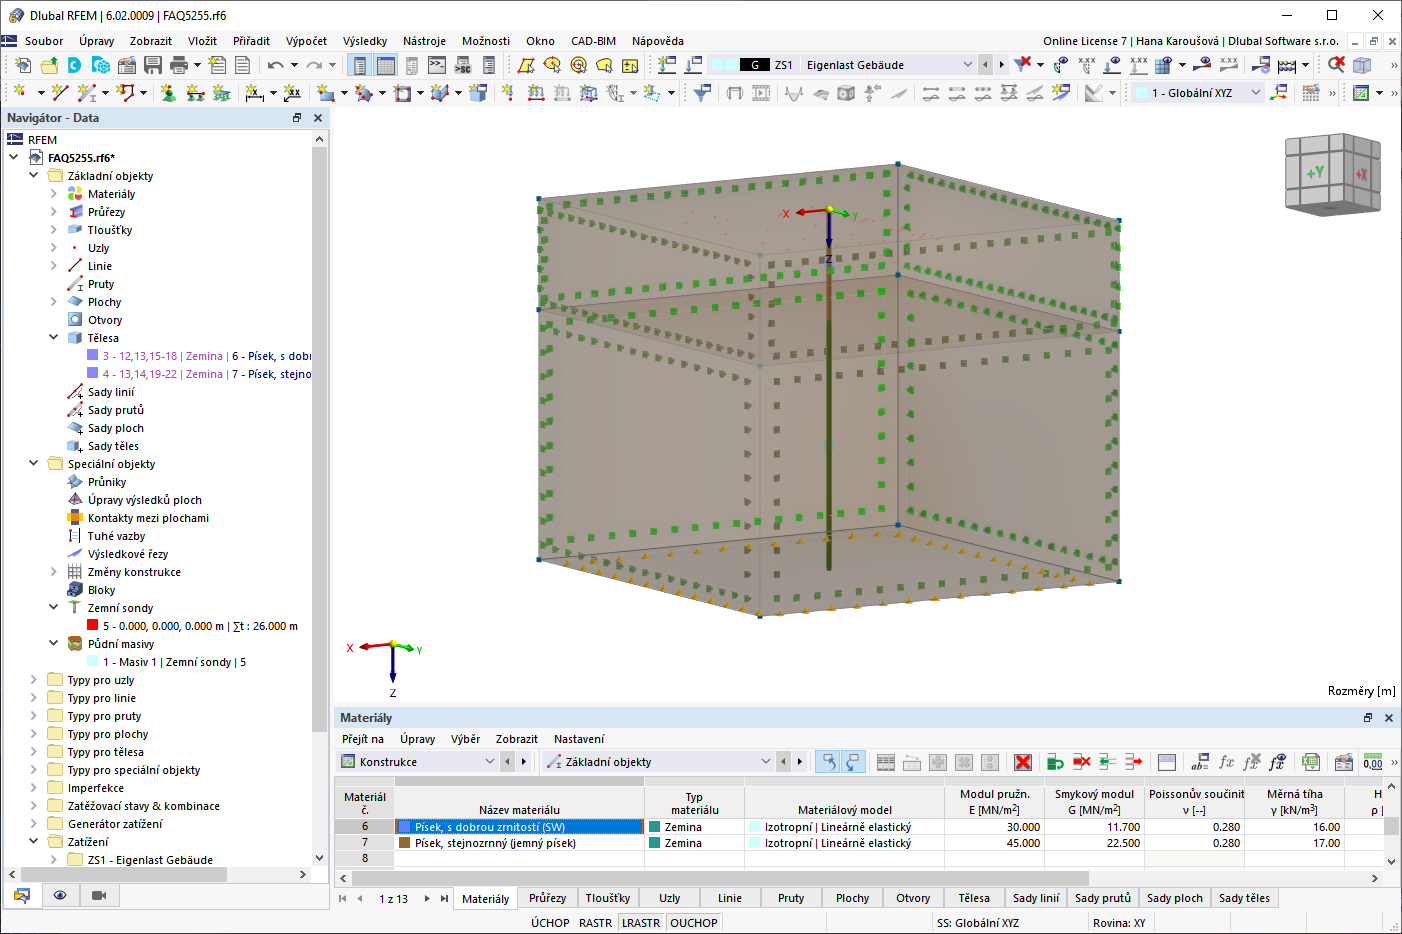
Task: Open the Nástroje menu
Action: (x=424, y=41)
